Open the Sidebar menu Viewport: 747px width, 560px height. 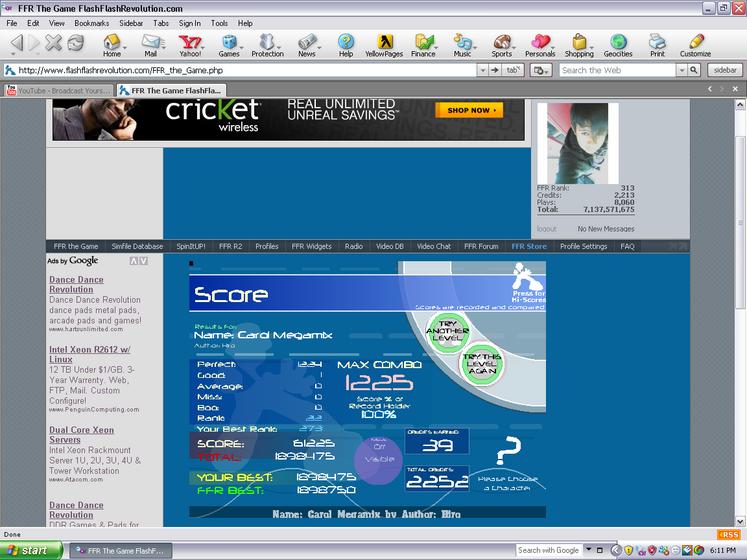(x=131, y=23)
